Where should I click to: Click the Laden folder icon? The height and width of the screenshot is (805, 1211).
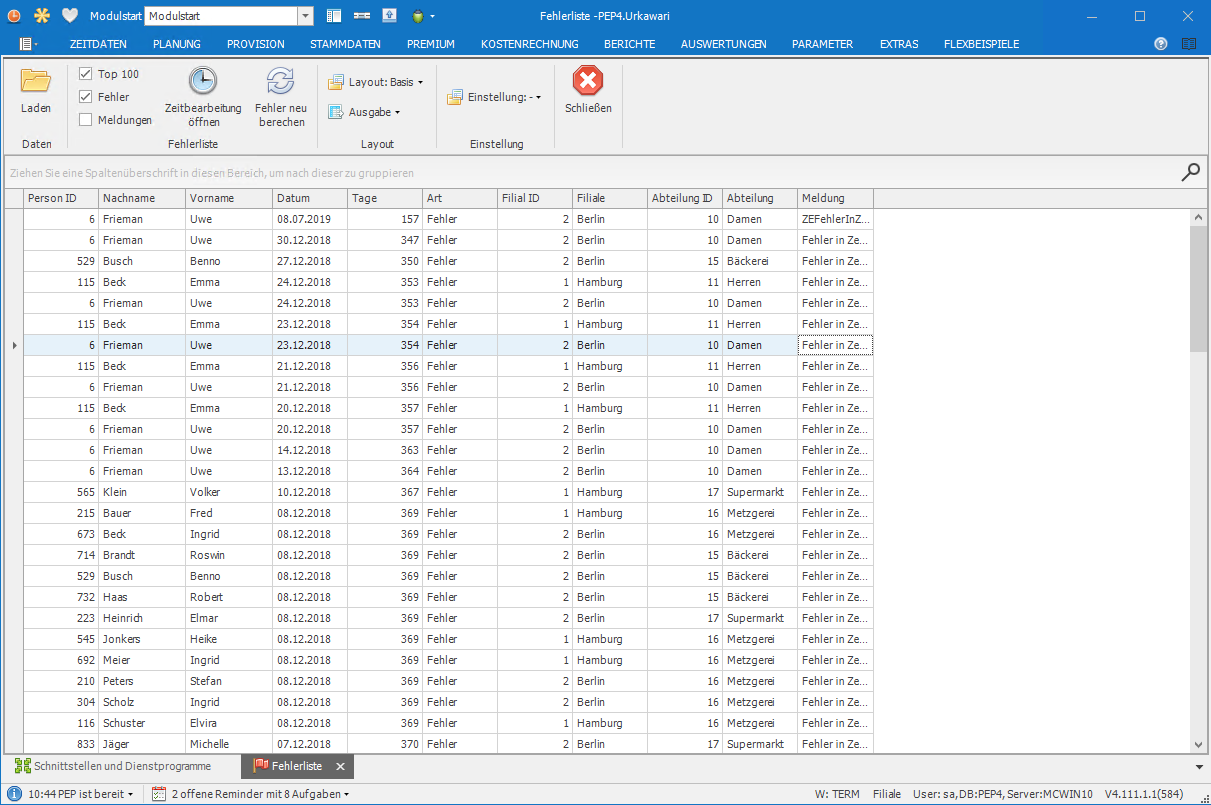[x=36, y=82]
